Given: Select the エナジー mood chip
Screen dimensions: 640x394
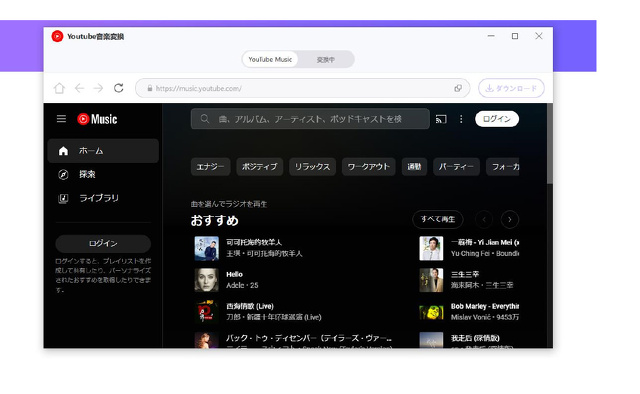Looking at the screenshot, I should [211, 167].
